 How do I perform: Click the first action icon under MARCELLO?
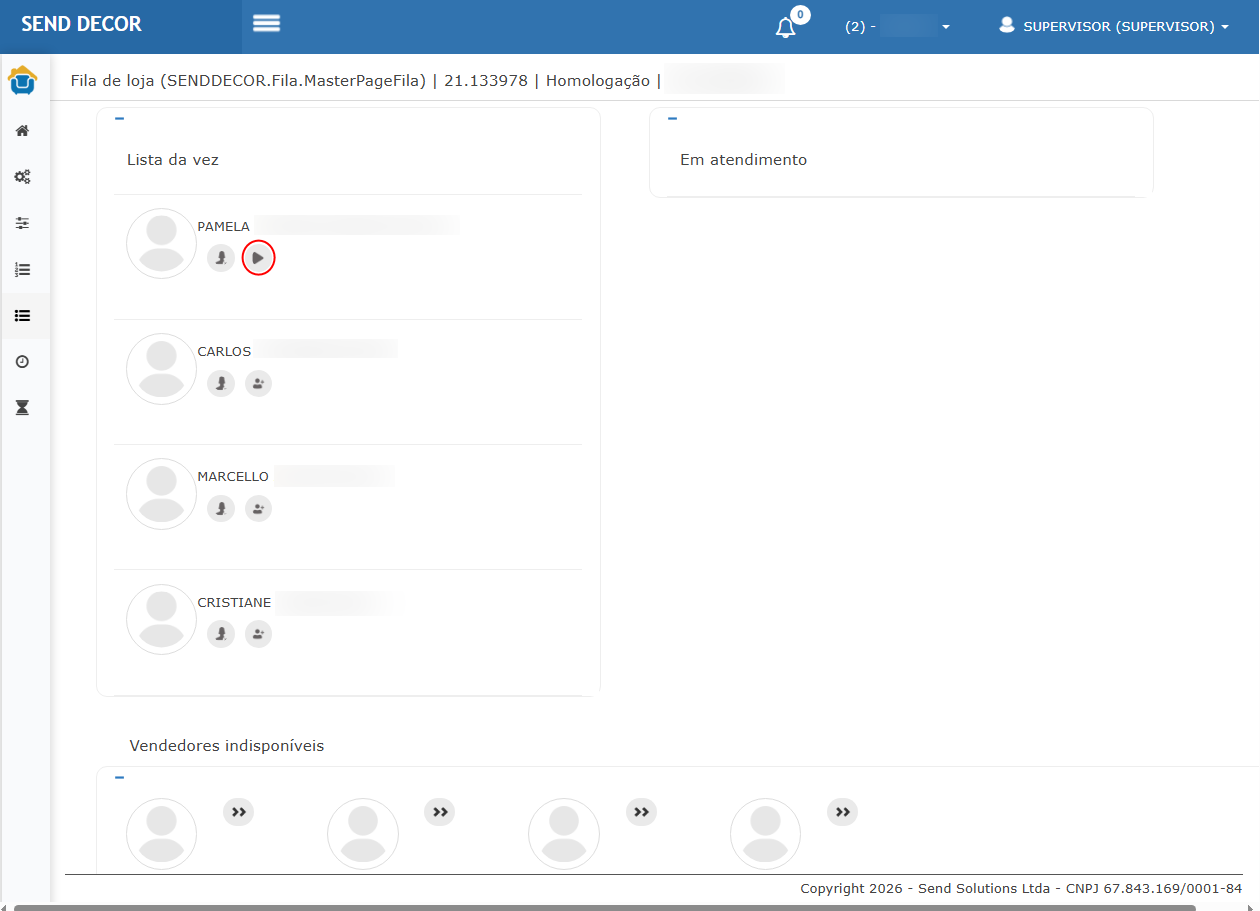tap(221, 509)
